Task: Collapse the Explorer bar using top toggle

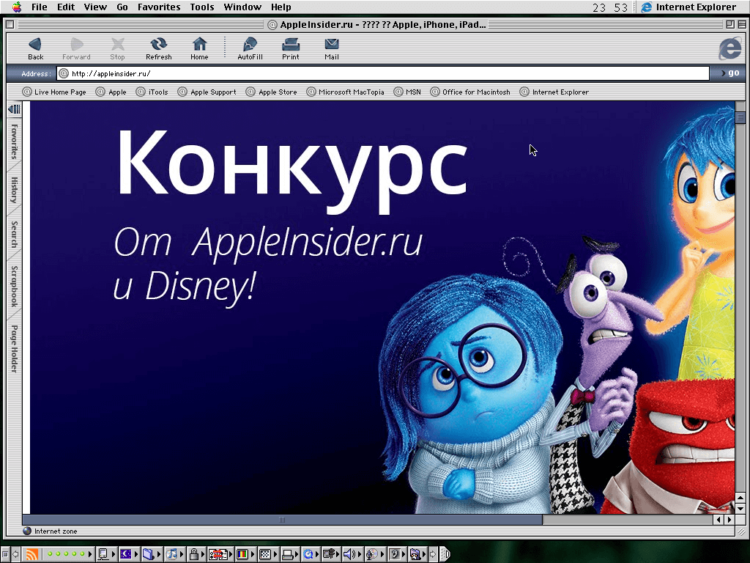Action: (14, 110)
